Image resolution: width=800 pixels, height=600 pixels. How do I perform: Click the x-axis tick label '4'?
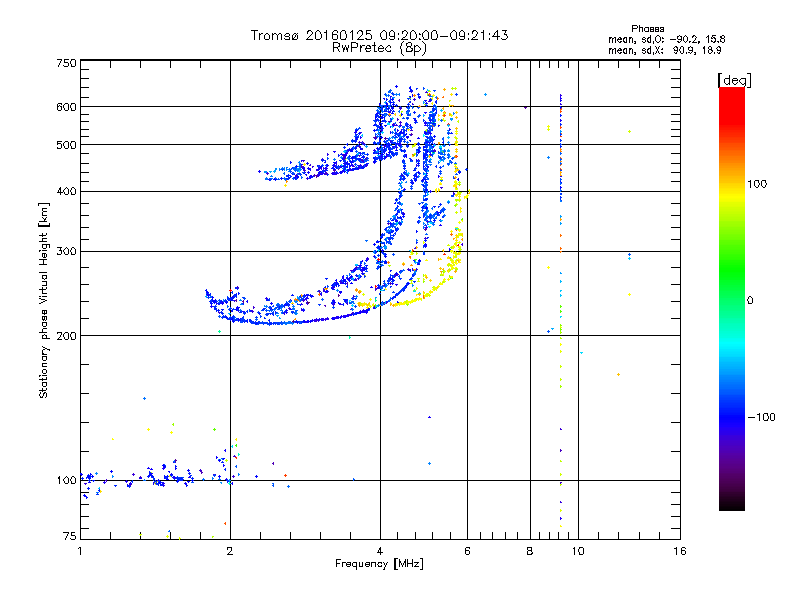click(380, 551)
